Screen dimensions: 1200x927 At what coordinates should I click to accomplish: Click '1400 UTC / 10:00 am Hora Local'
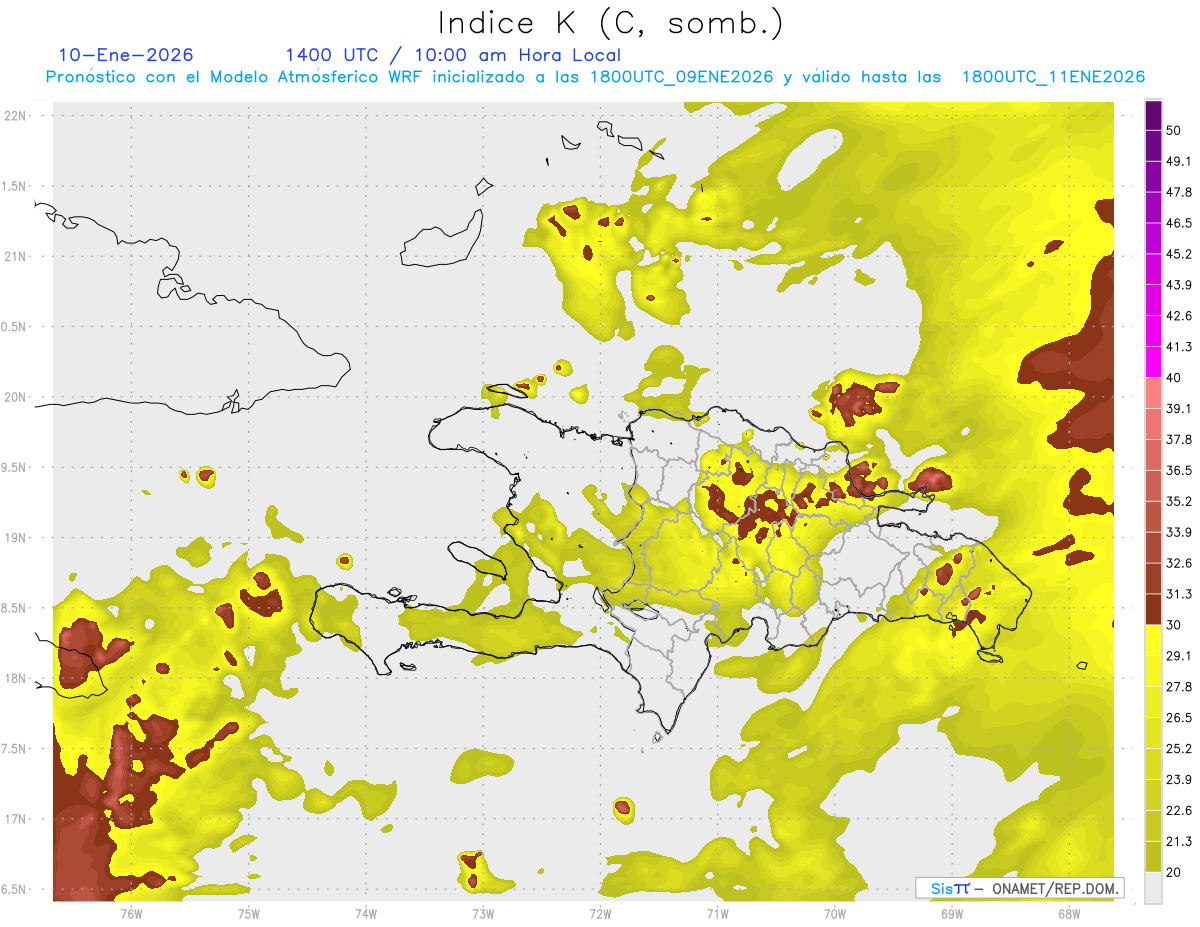point(452,55)
